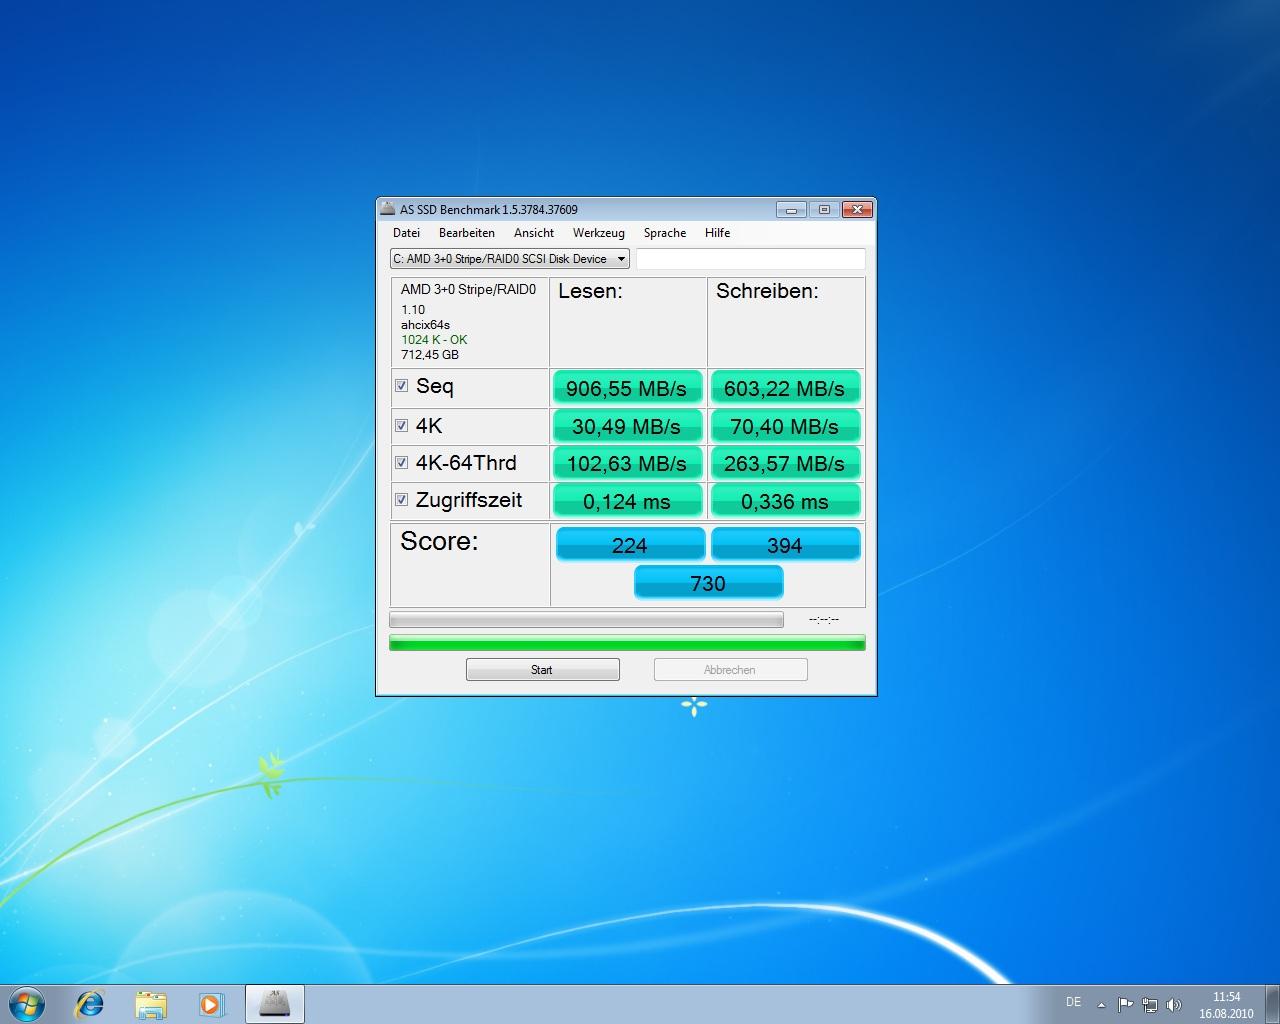Open the Bearbeiten menu
Viewport: 1280px width, 1024px height.
point(467,233)
